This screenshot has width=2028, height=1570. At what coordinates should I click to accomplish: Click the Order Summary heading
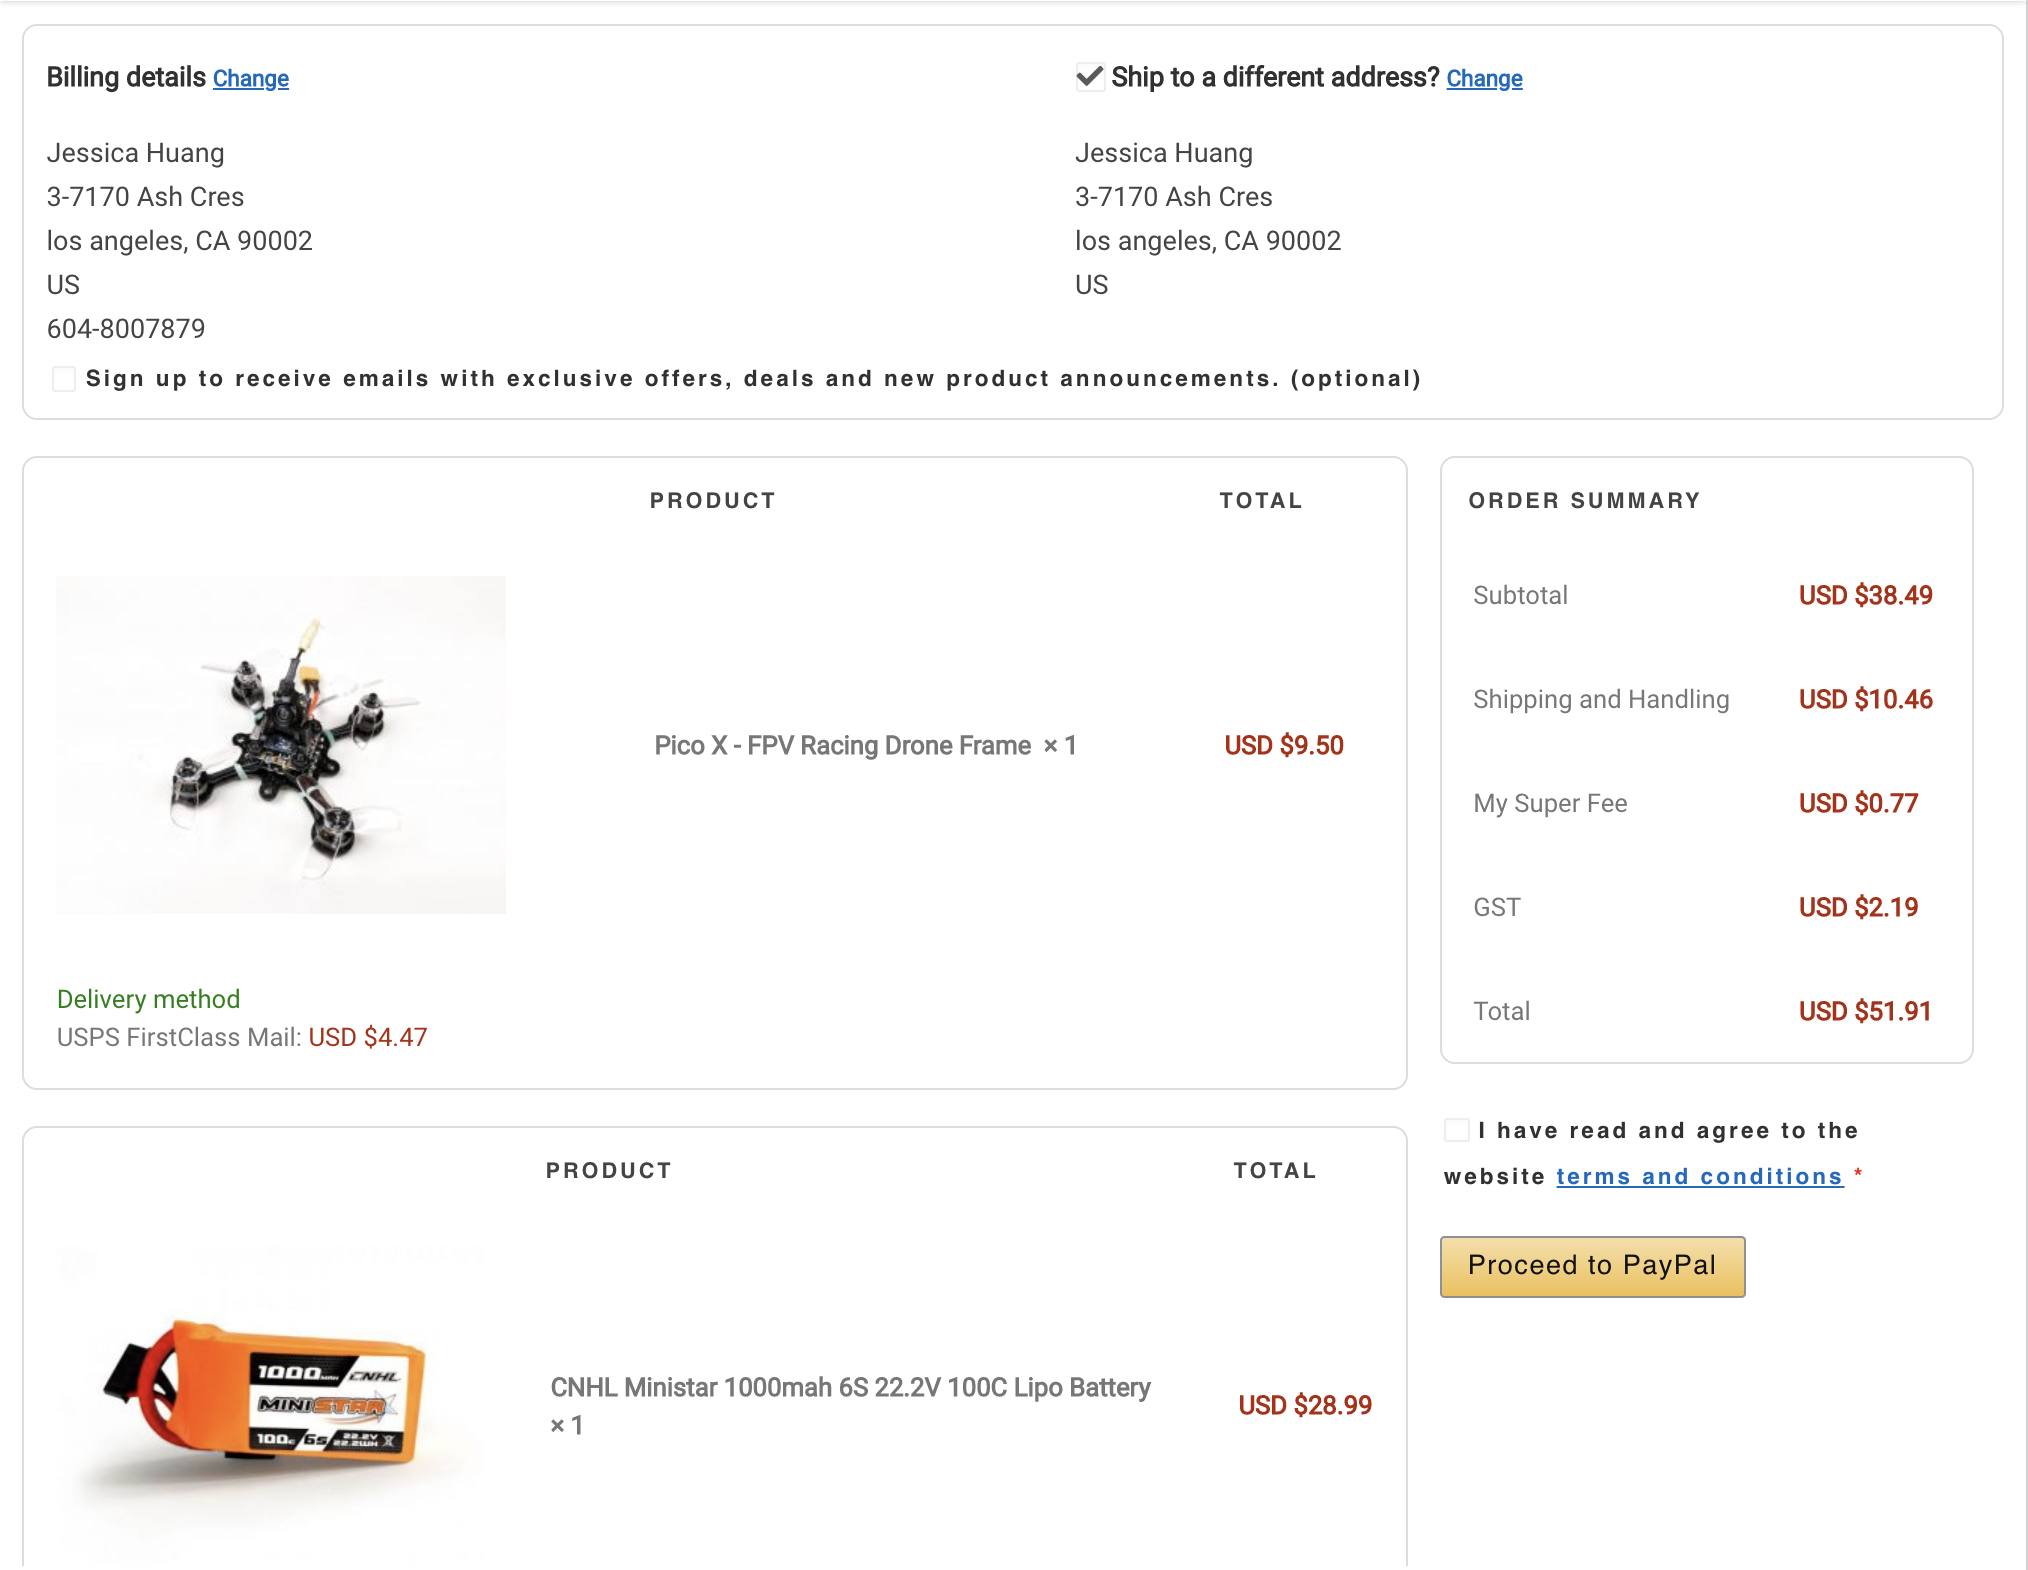[1584, 501]
